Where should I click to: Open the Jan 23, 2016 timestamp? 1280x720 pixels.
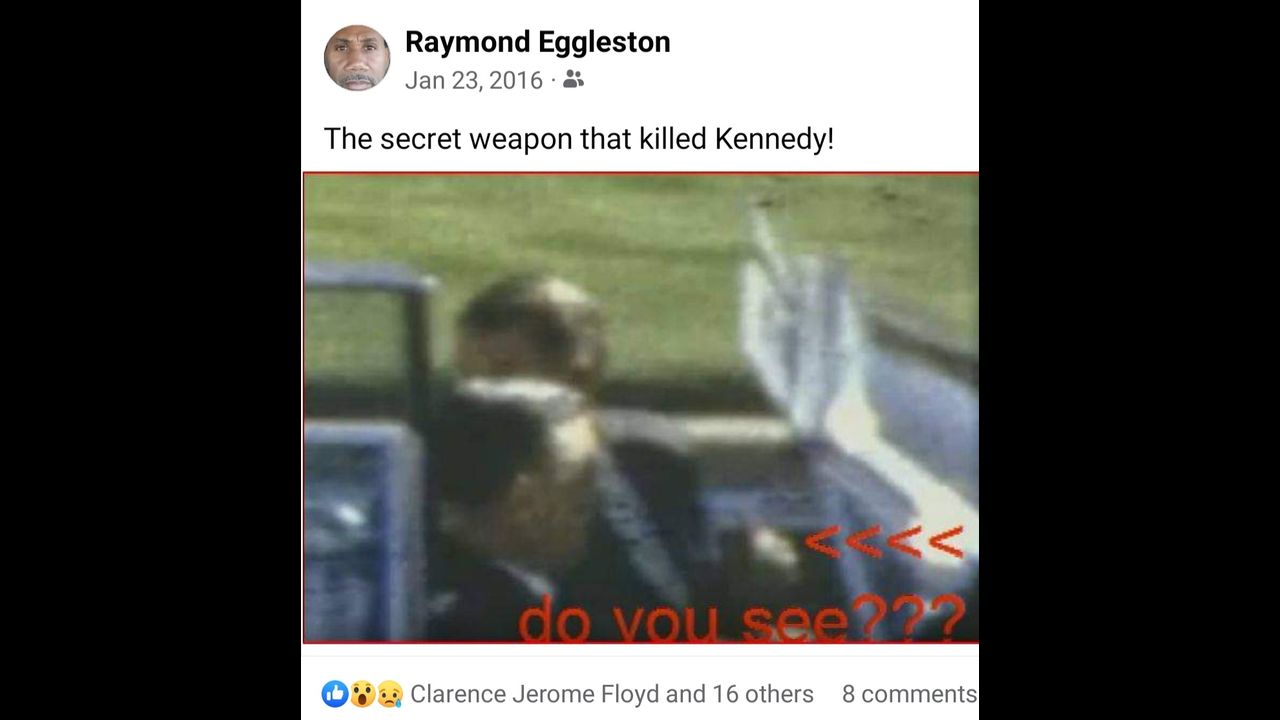pyautogui.click(x=474, y=80)
